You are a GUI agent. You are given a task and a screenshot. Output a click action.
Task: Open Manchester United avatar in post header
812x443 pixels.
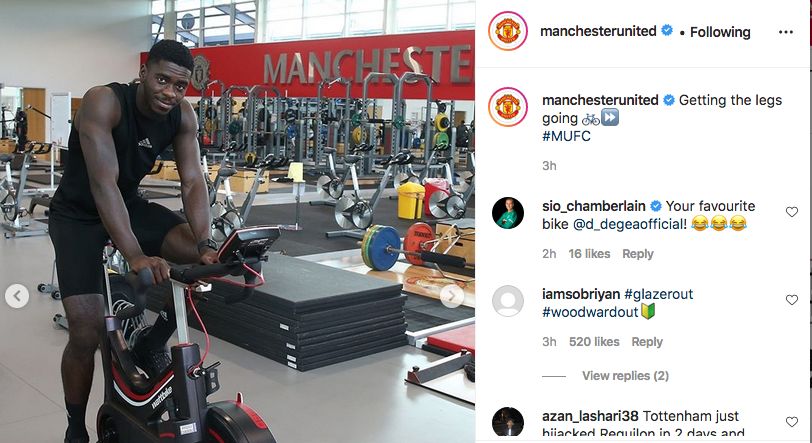click(x=508, y=31)
